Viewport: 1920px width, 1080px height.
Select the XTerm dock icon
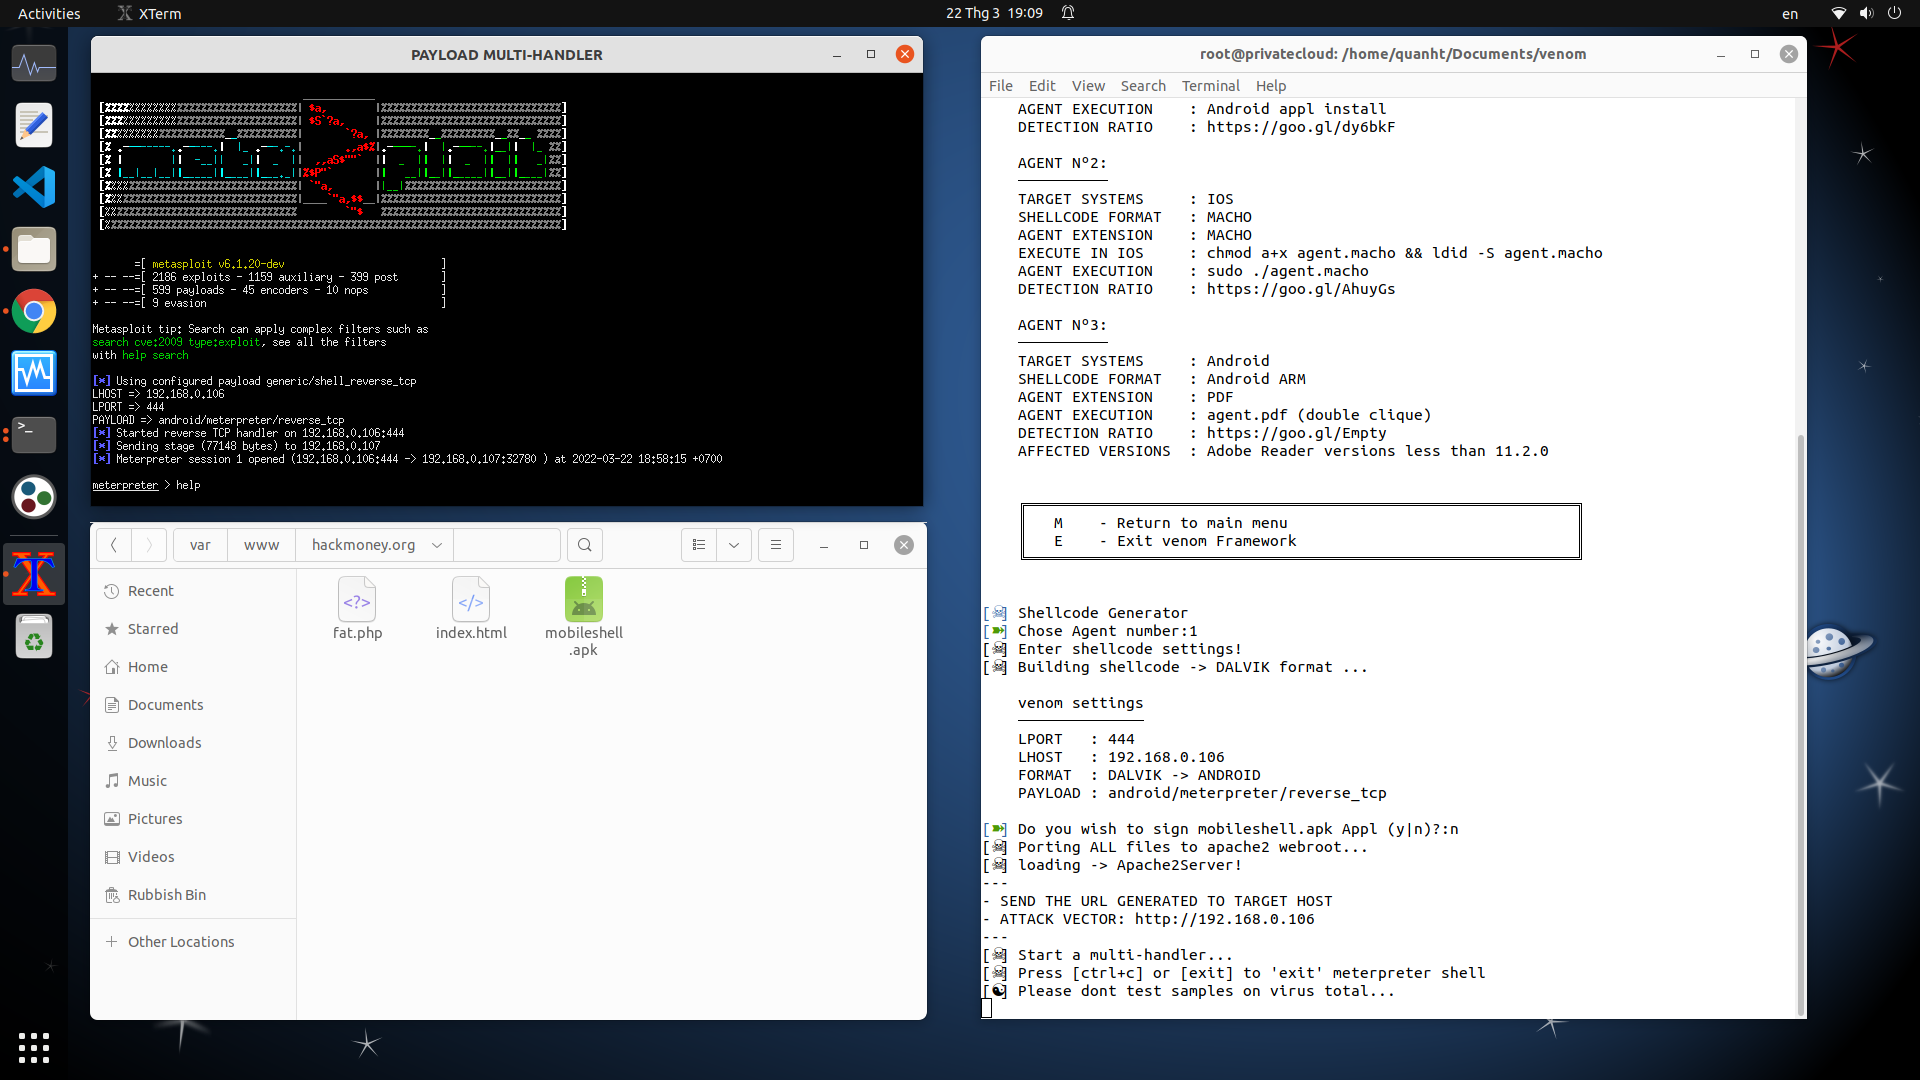[34, 575]
